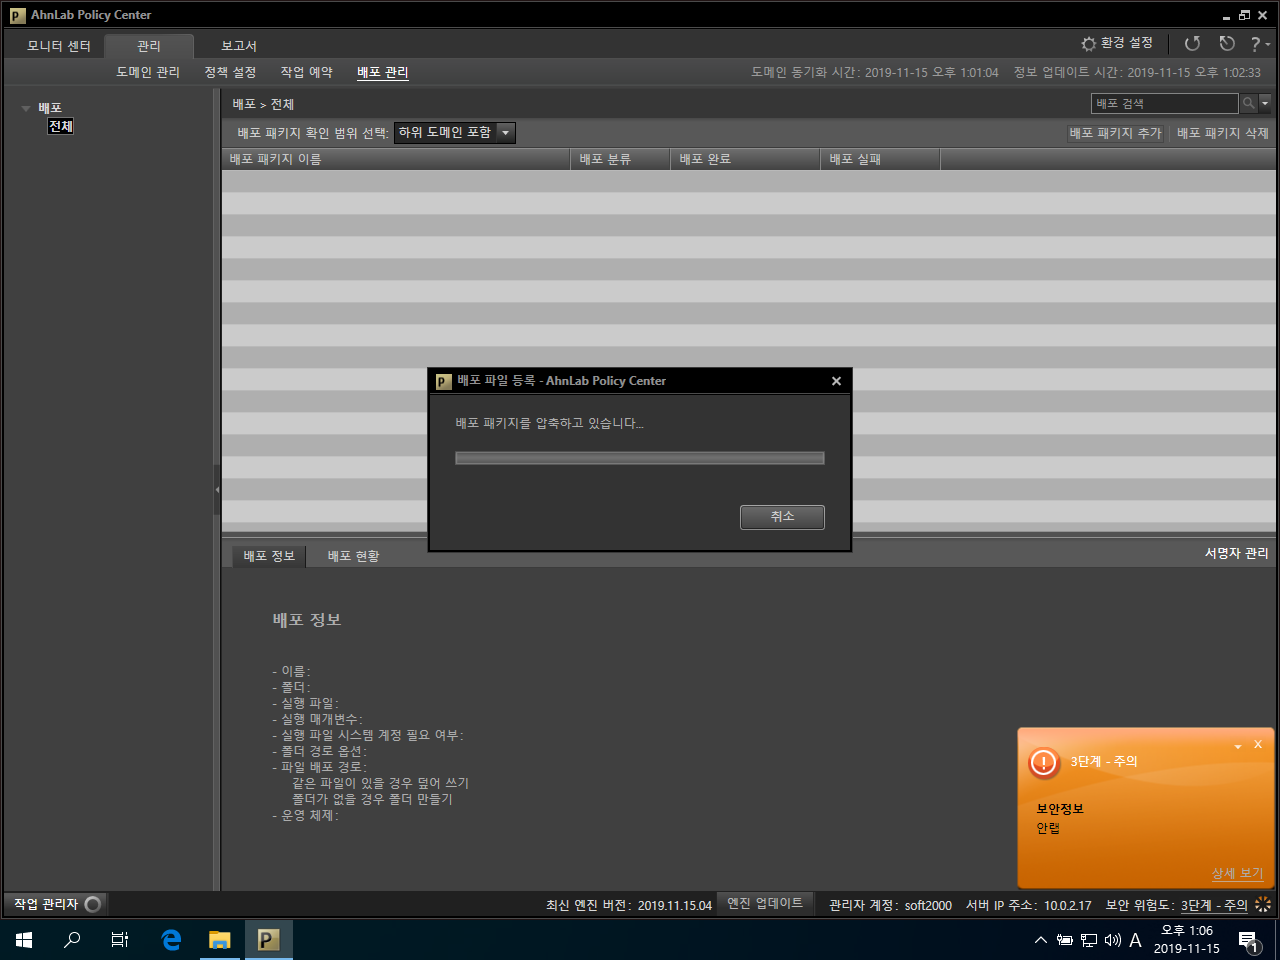Image resolution: width=1280 pixels, height=960 pixels.
Task: Click the 배포 패키지 삭제 button
Action: (1222, 133)
